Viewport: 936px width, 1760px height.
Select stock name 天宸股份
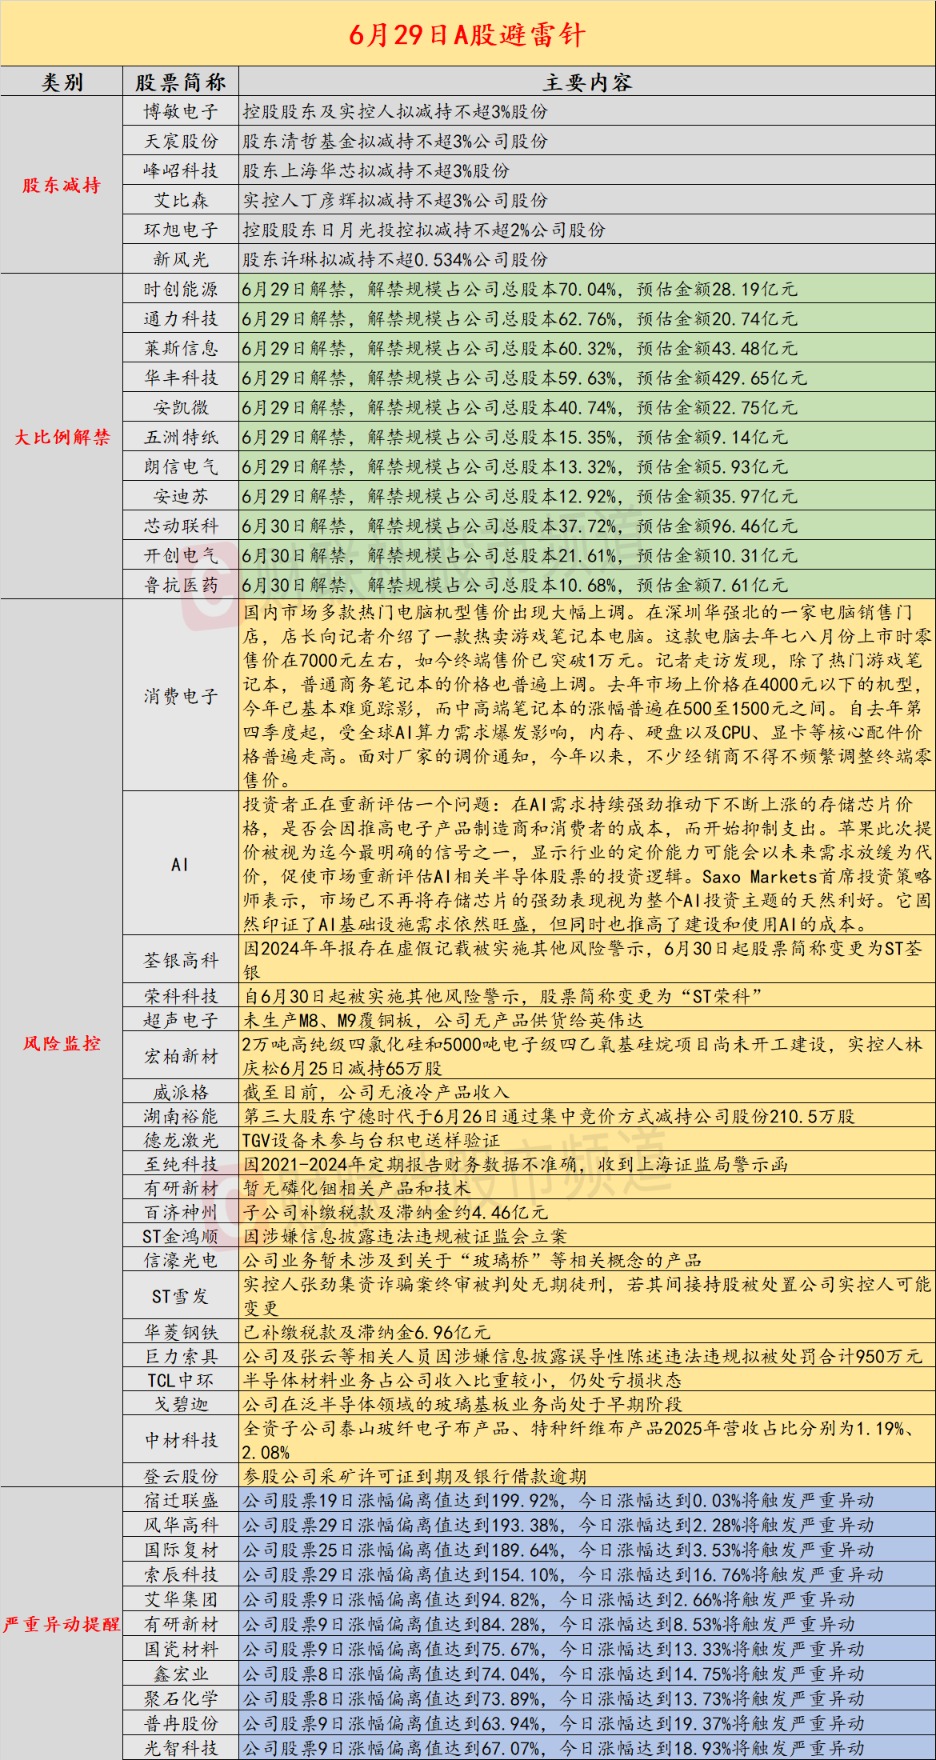coord(181,141)
